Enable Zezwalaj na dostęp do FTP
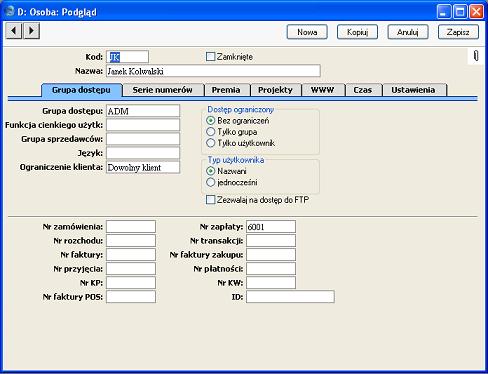The image size is (488, 374). click(210, 200)
